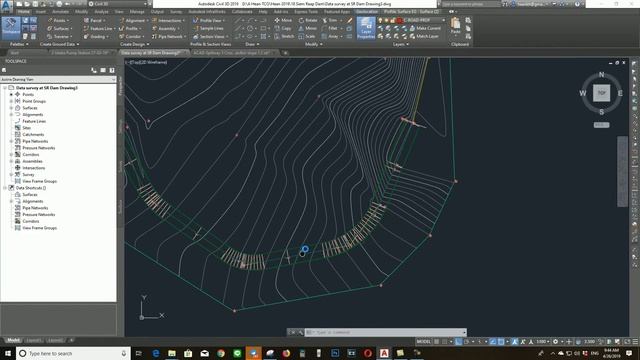This screenshot has height=360, width=640.
Task: Click Match Layer button
Action: (x=424, y=36)
